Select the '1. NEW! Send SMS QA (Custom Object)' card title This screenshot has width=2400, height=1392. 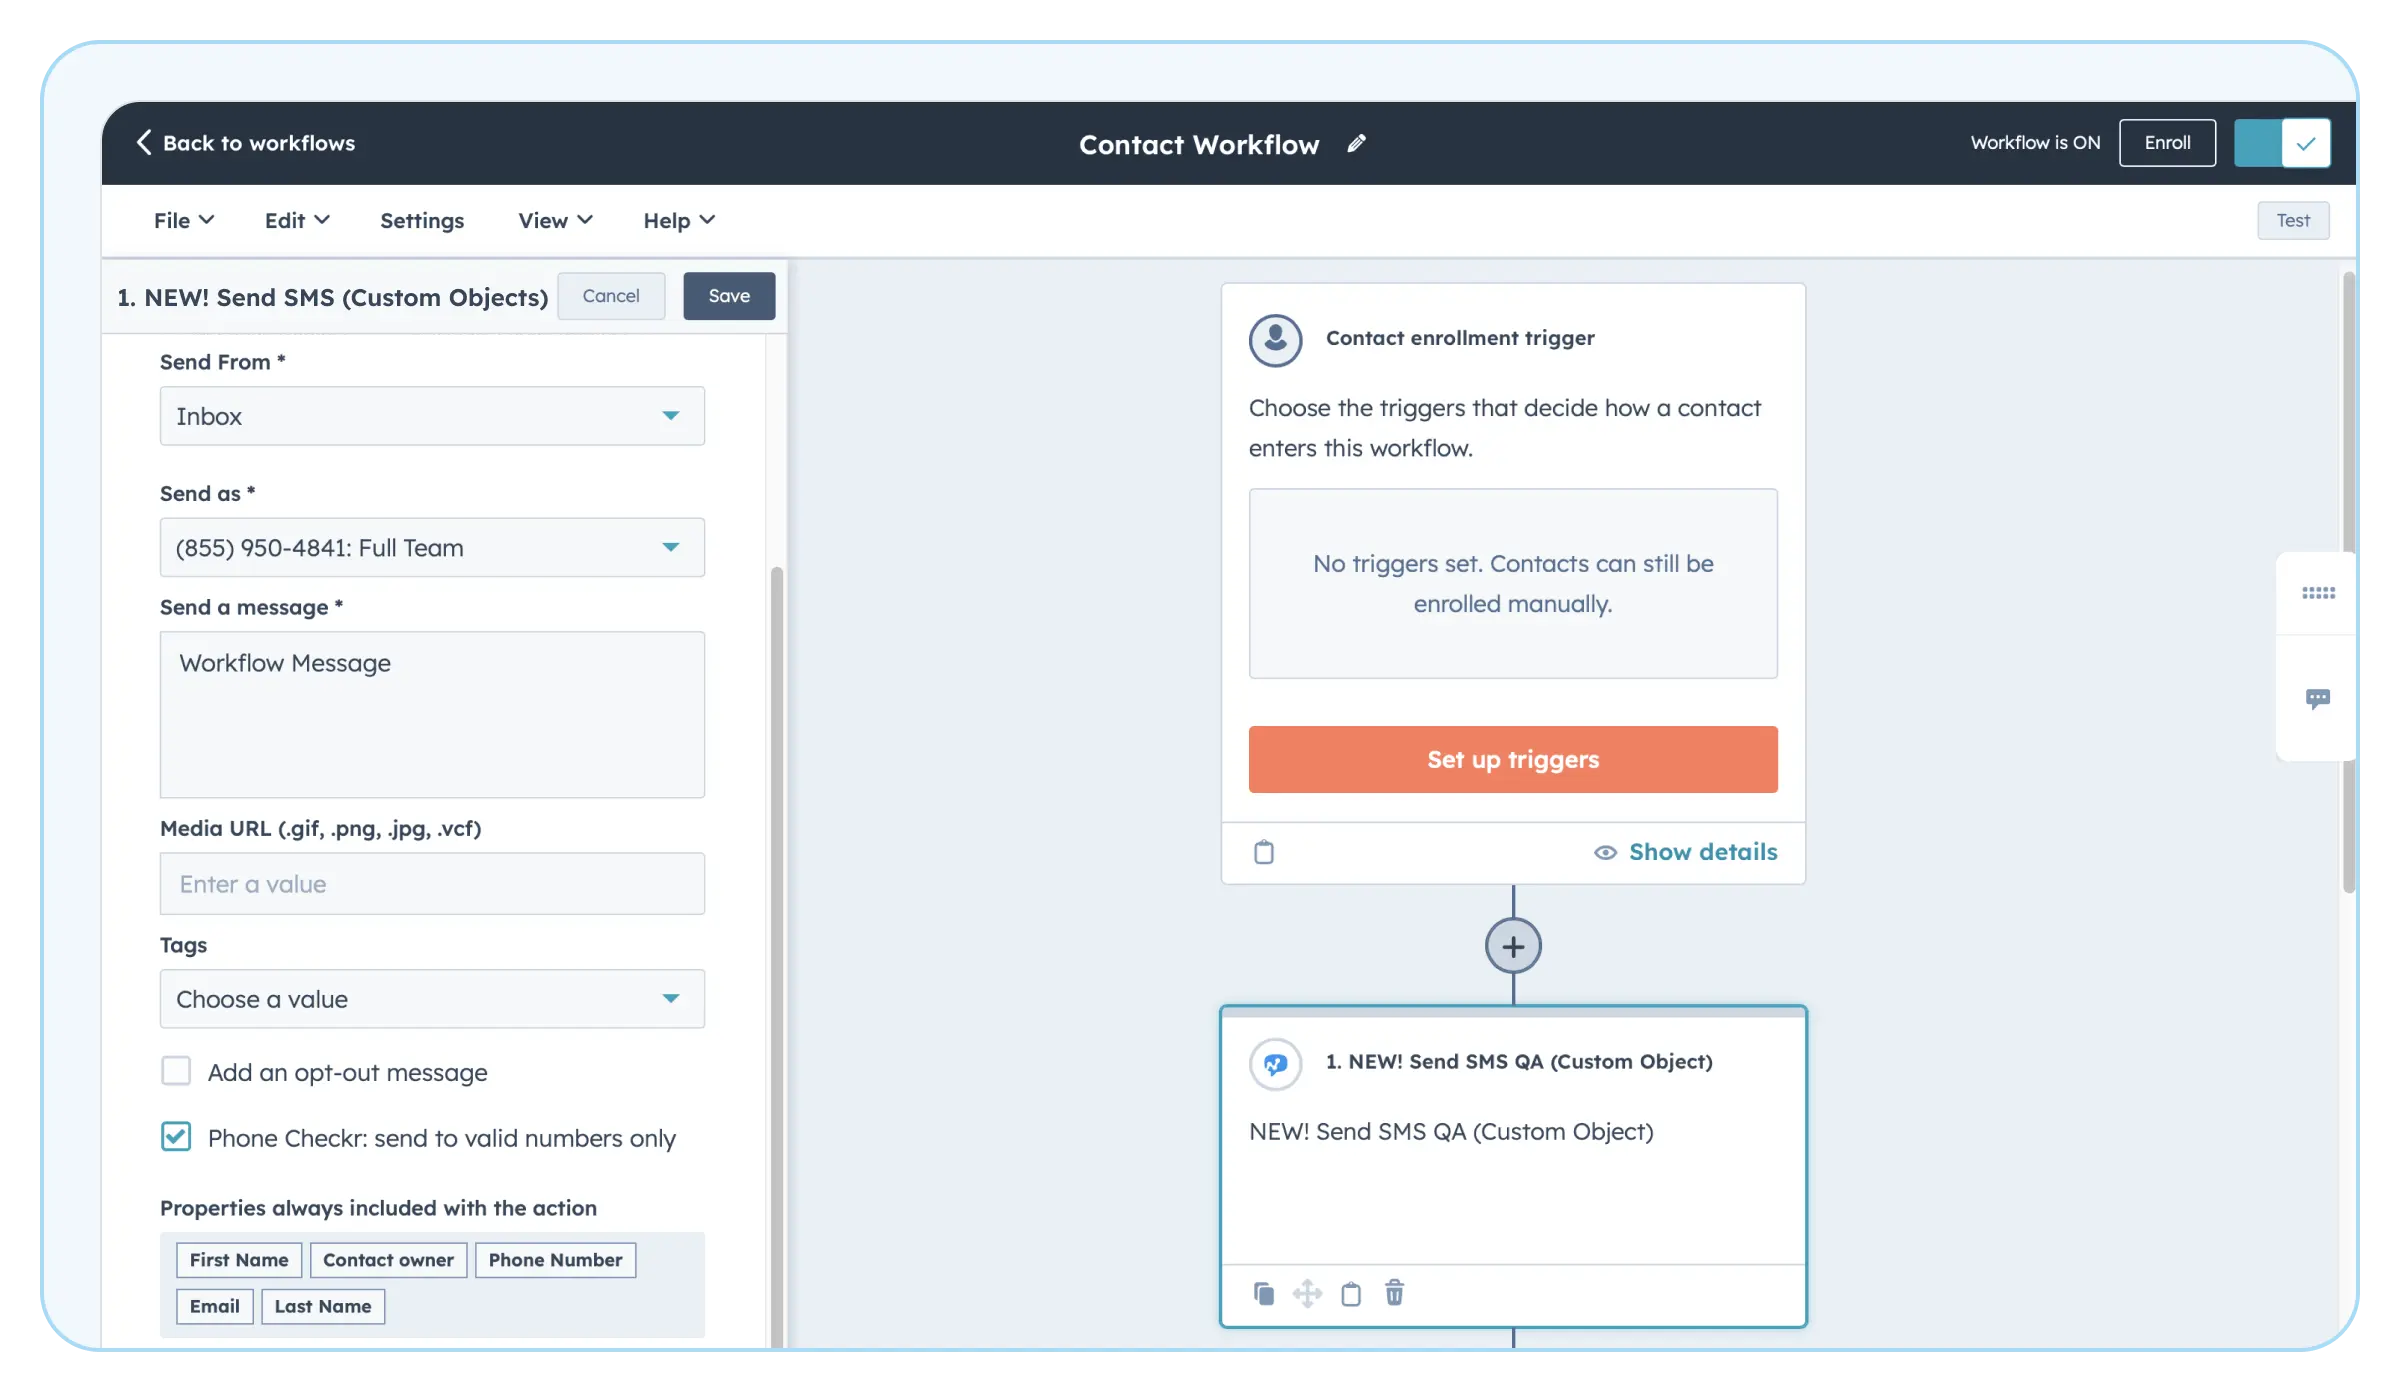tap(1519, 1062)
